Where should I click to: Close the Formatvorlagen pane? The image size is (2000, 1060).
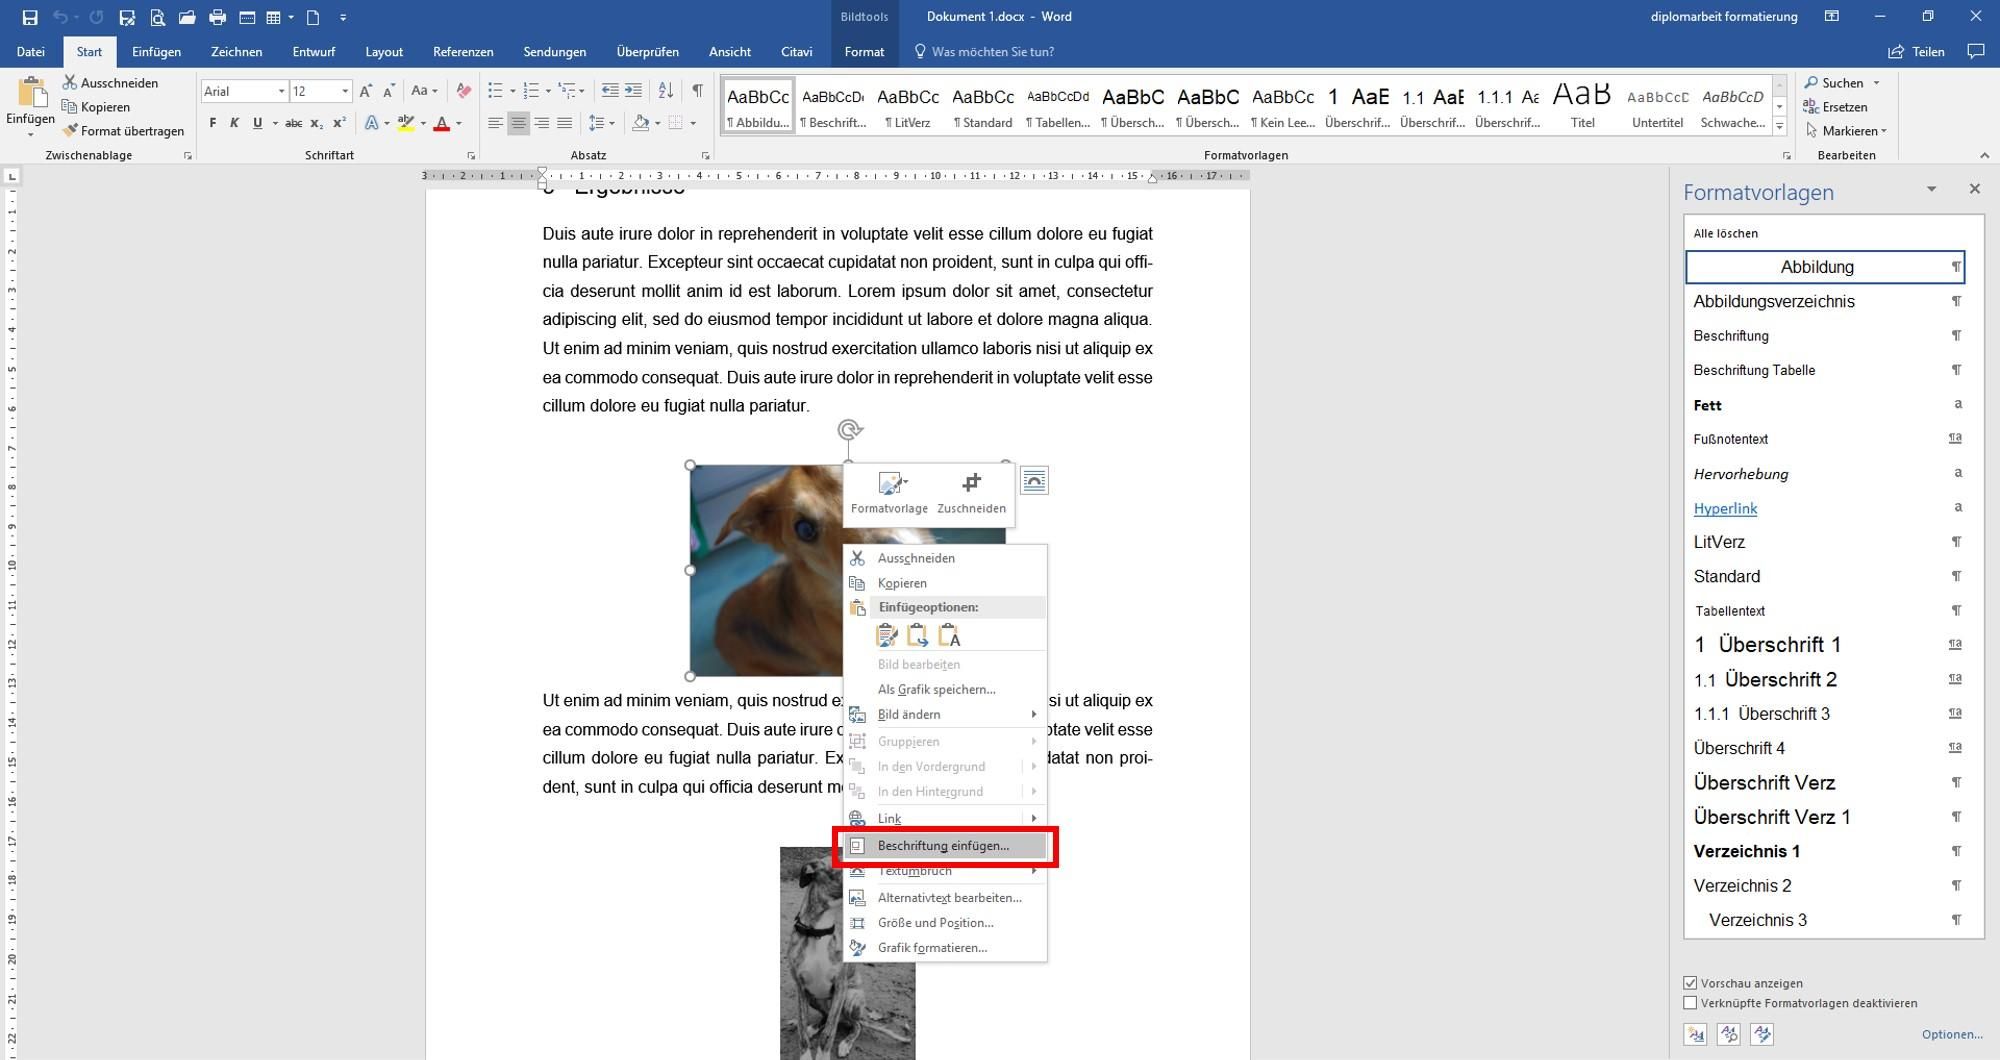coord(1974,189)
